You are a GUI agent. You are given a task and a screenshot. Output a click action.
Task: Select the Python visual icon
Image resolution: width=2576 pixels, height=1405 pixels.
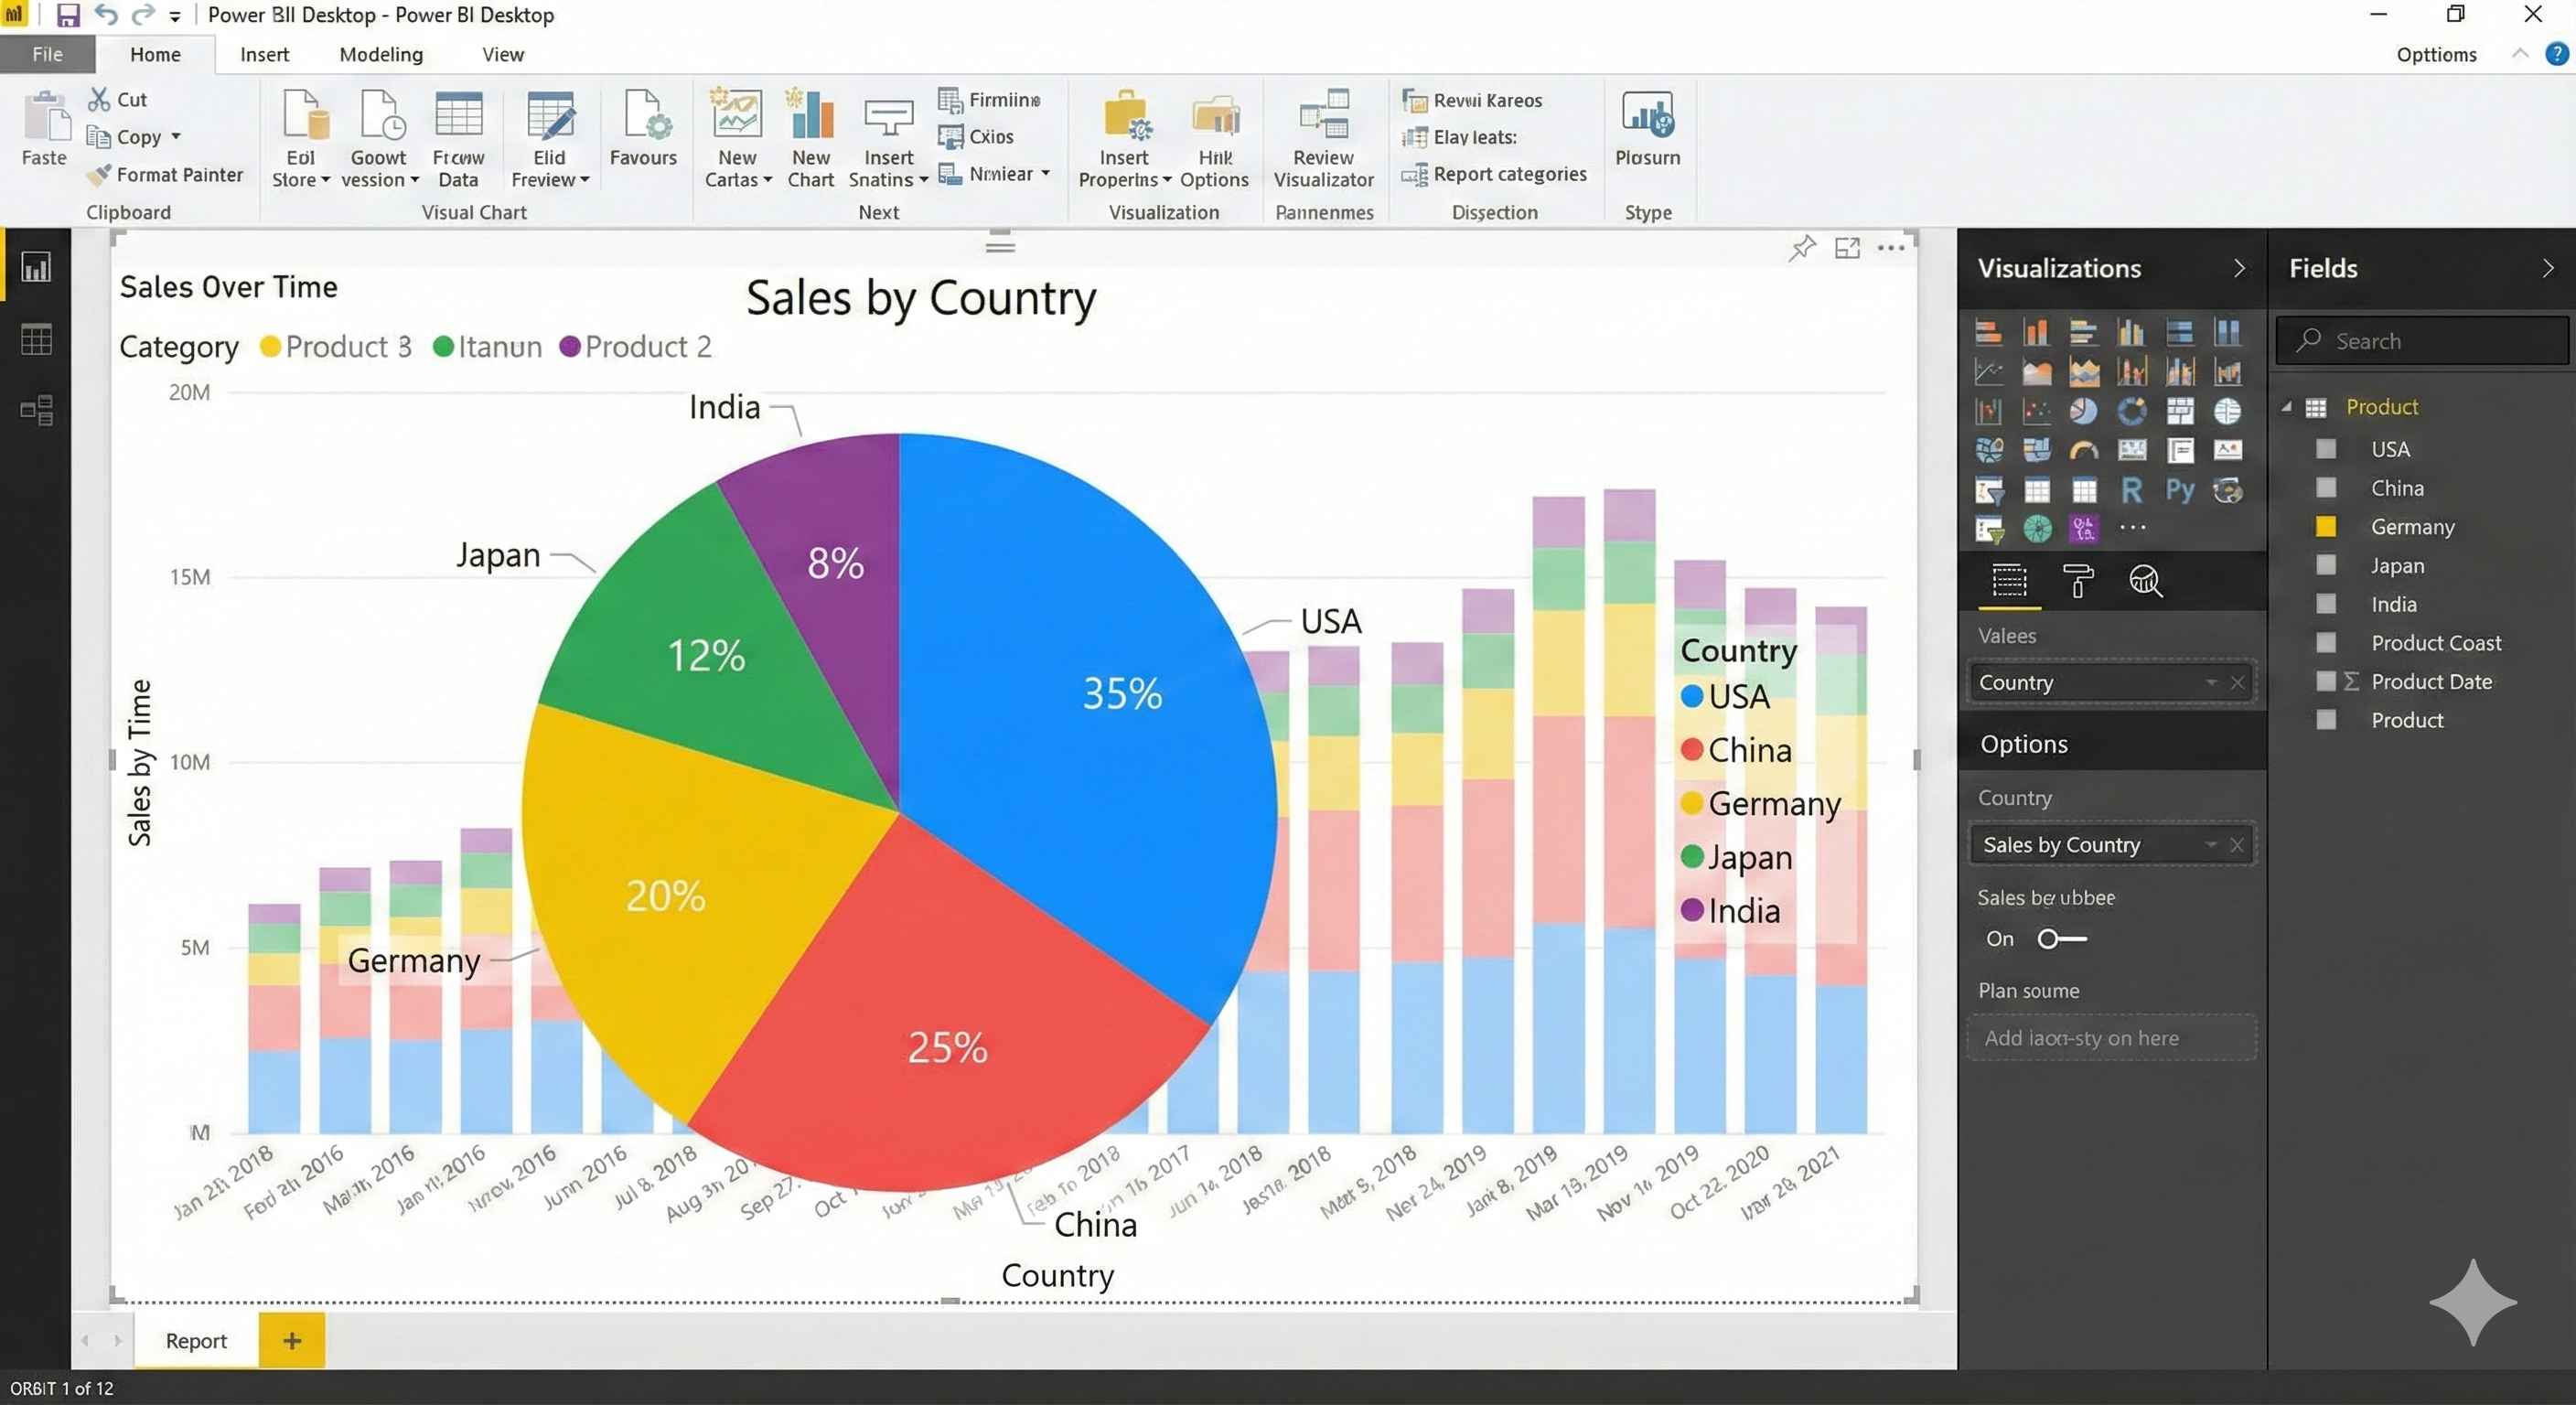(2180, 491)
